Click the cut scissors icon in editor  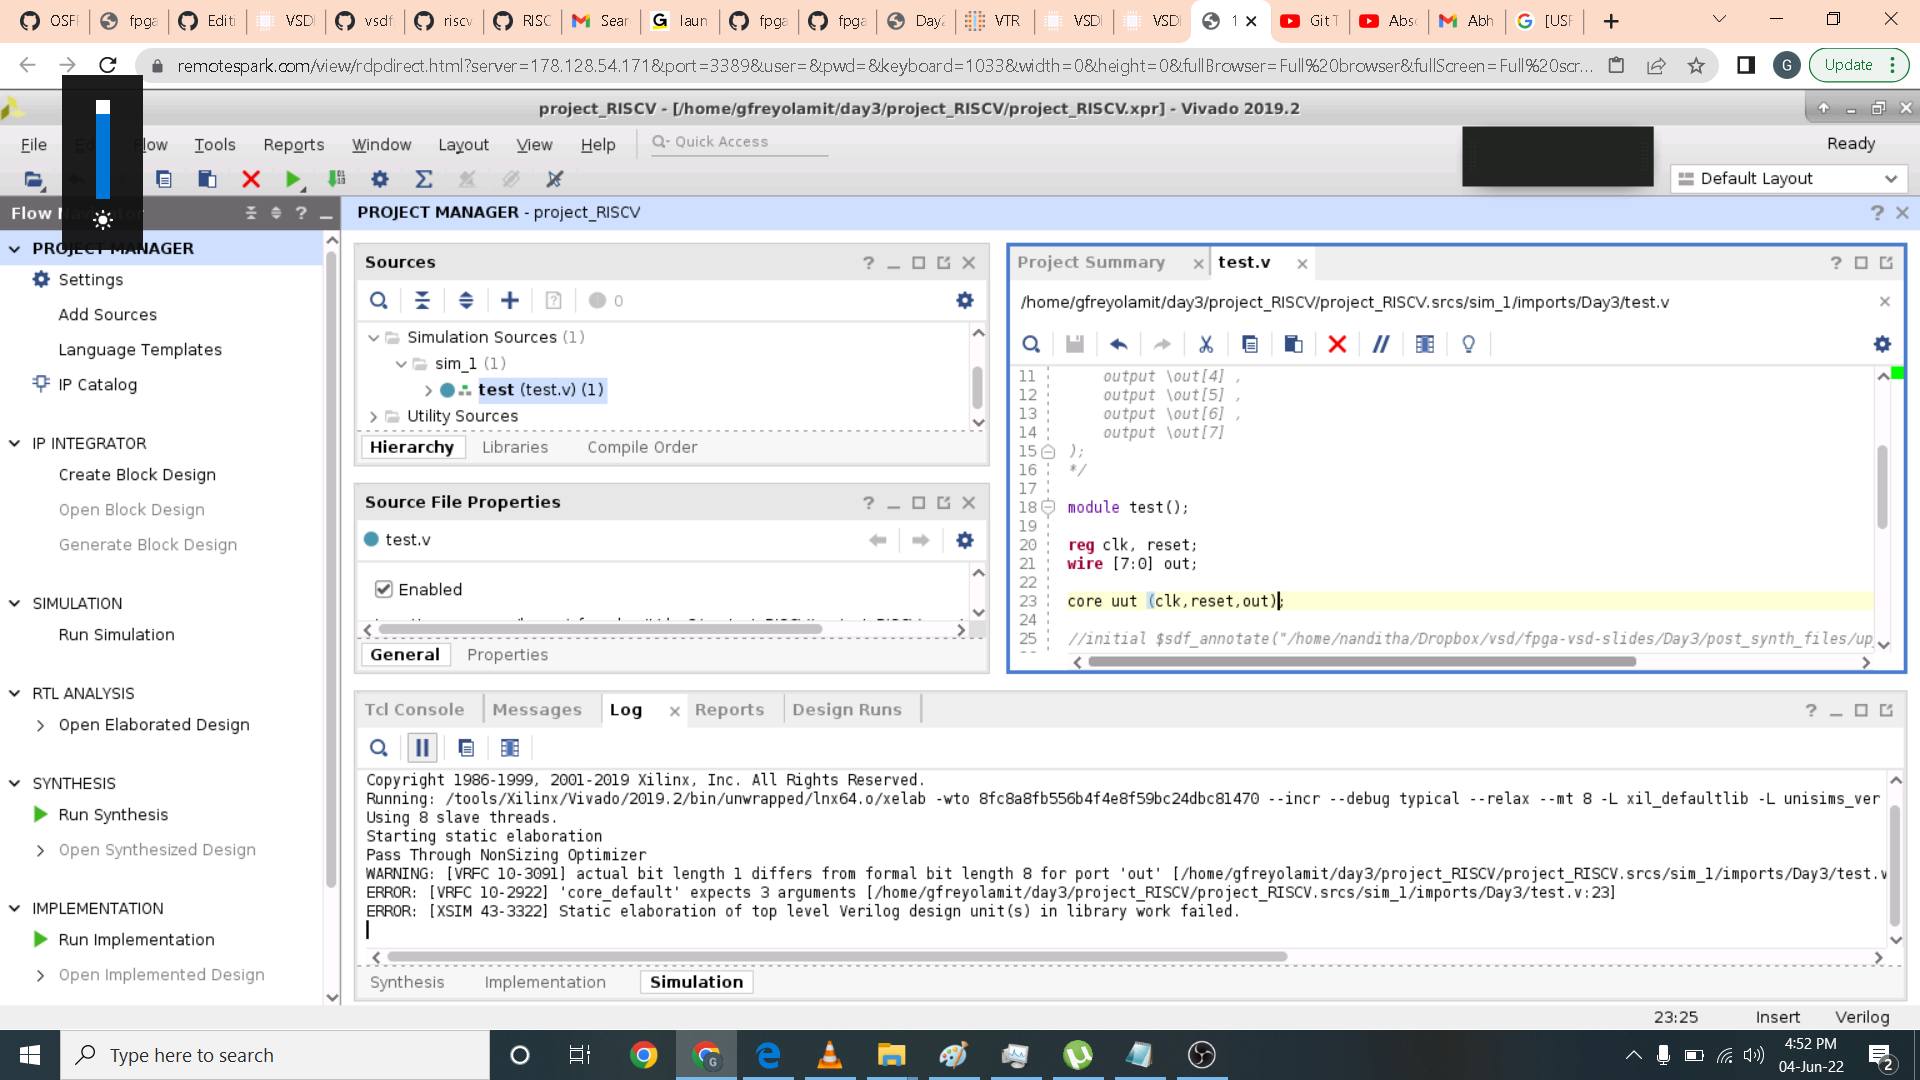(x=1206, y=344)
